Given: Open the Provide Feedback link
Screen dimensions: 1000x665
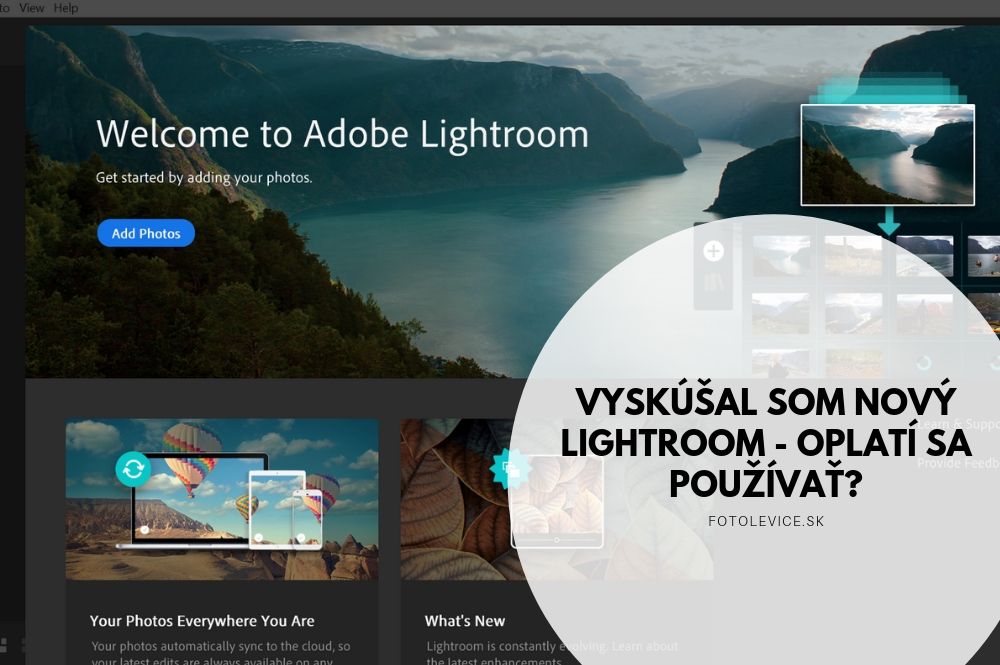Looking at the screenshot, I should (x=959, y=464).
